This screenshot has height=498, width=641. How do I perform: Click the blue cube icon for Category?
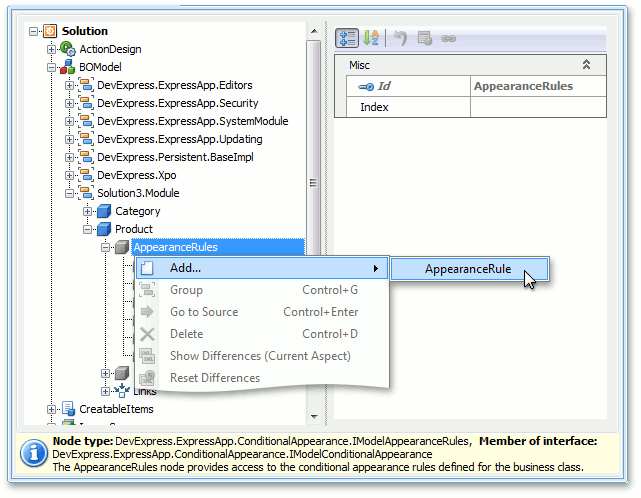[x=104, y=211]
